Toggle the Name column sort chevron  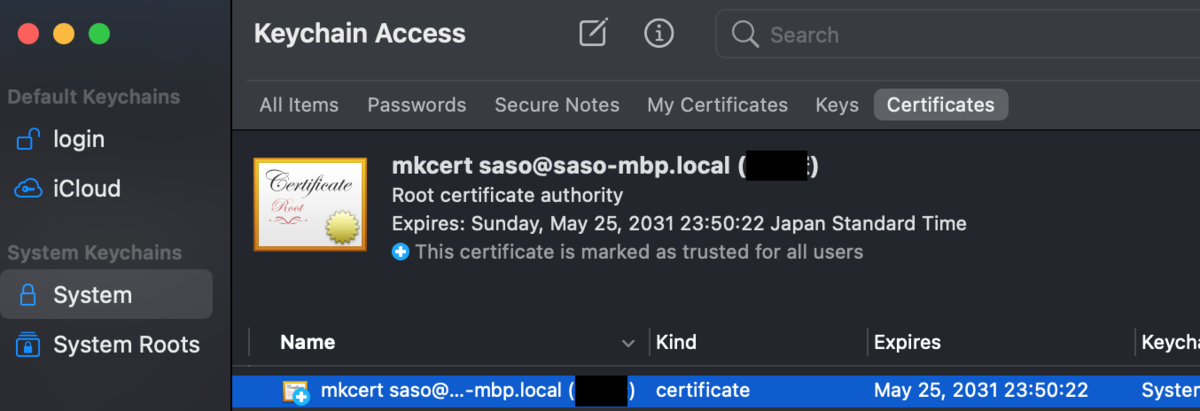click(x=628, y=343)
